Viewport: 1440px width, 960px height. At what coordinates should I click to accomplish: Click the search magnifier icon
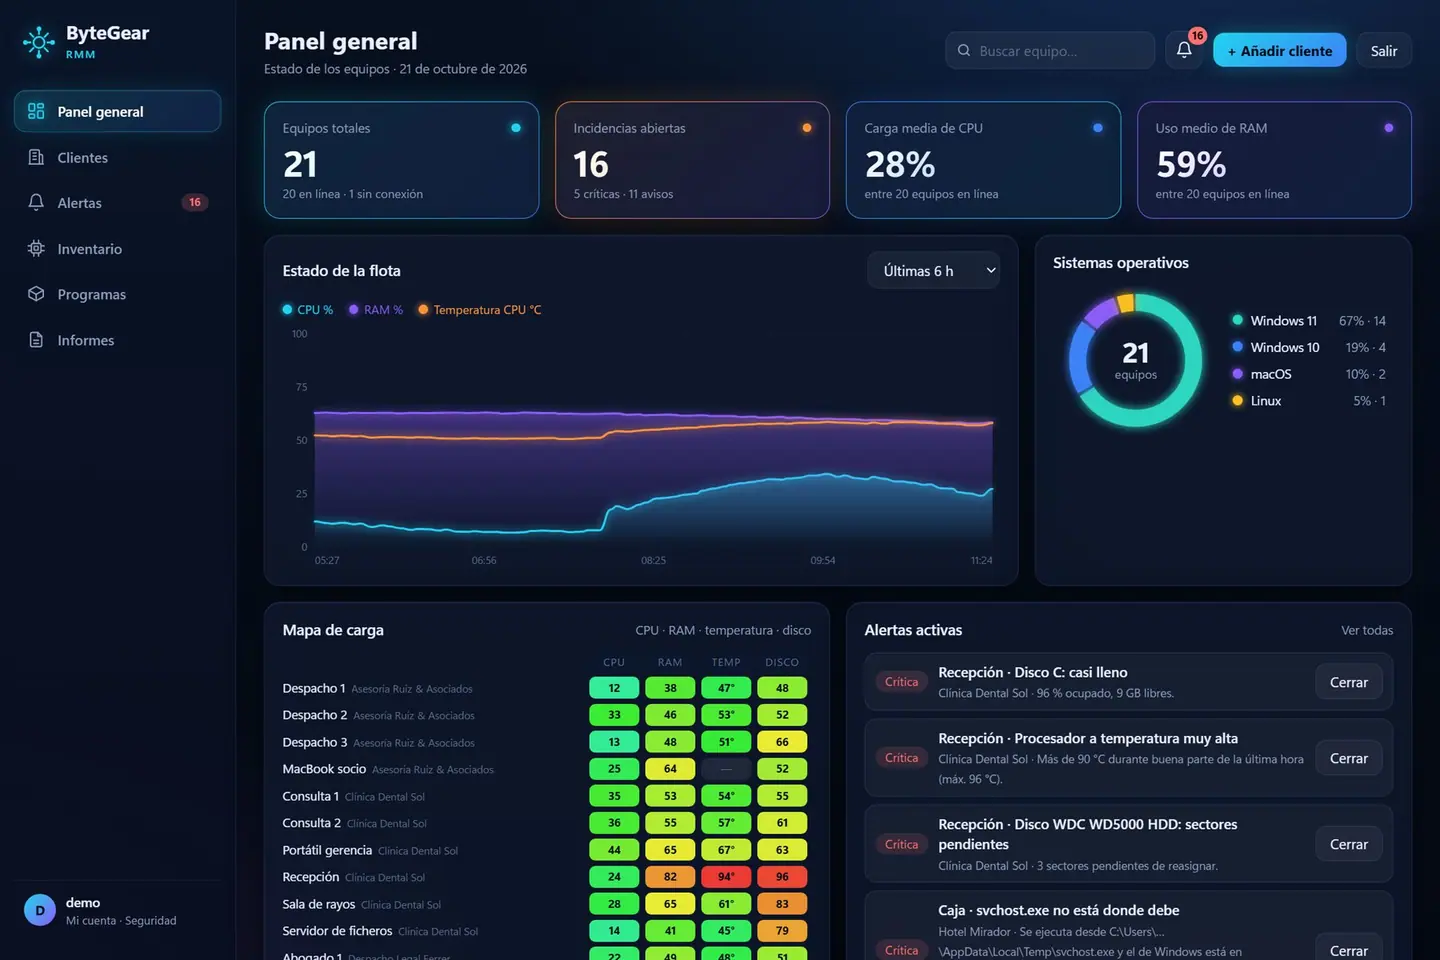pyautogui.click(x=964, y=50)
